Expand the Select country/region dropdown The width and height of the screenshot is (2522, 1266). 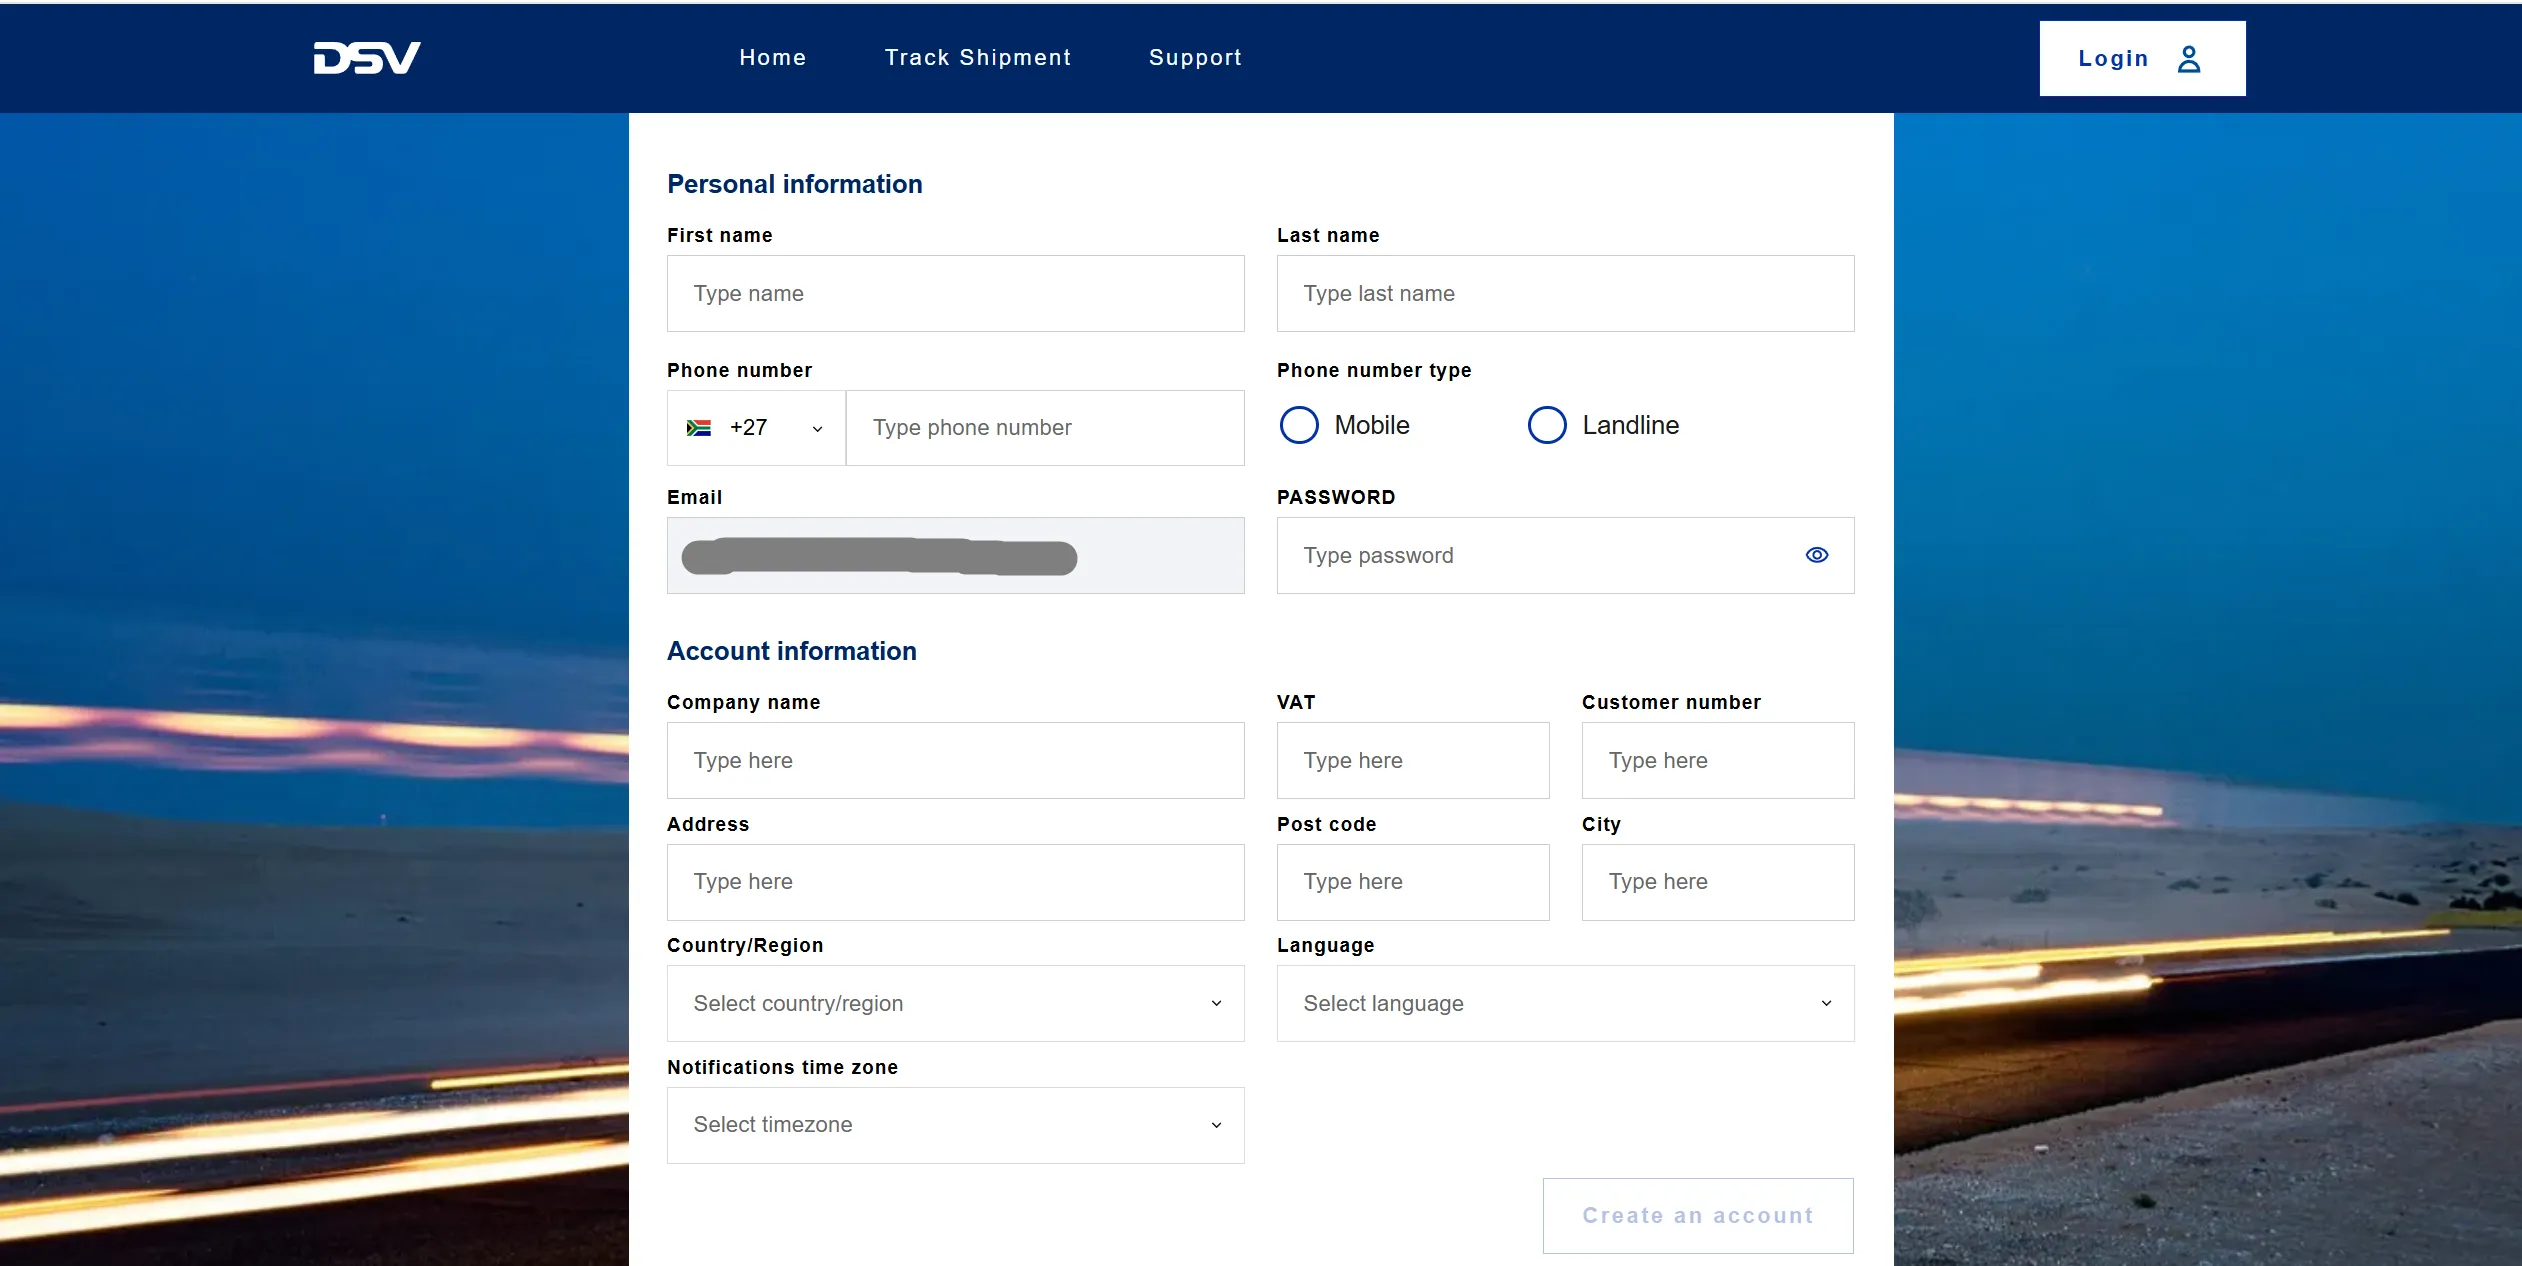955,1003
